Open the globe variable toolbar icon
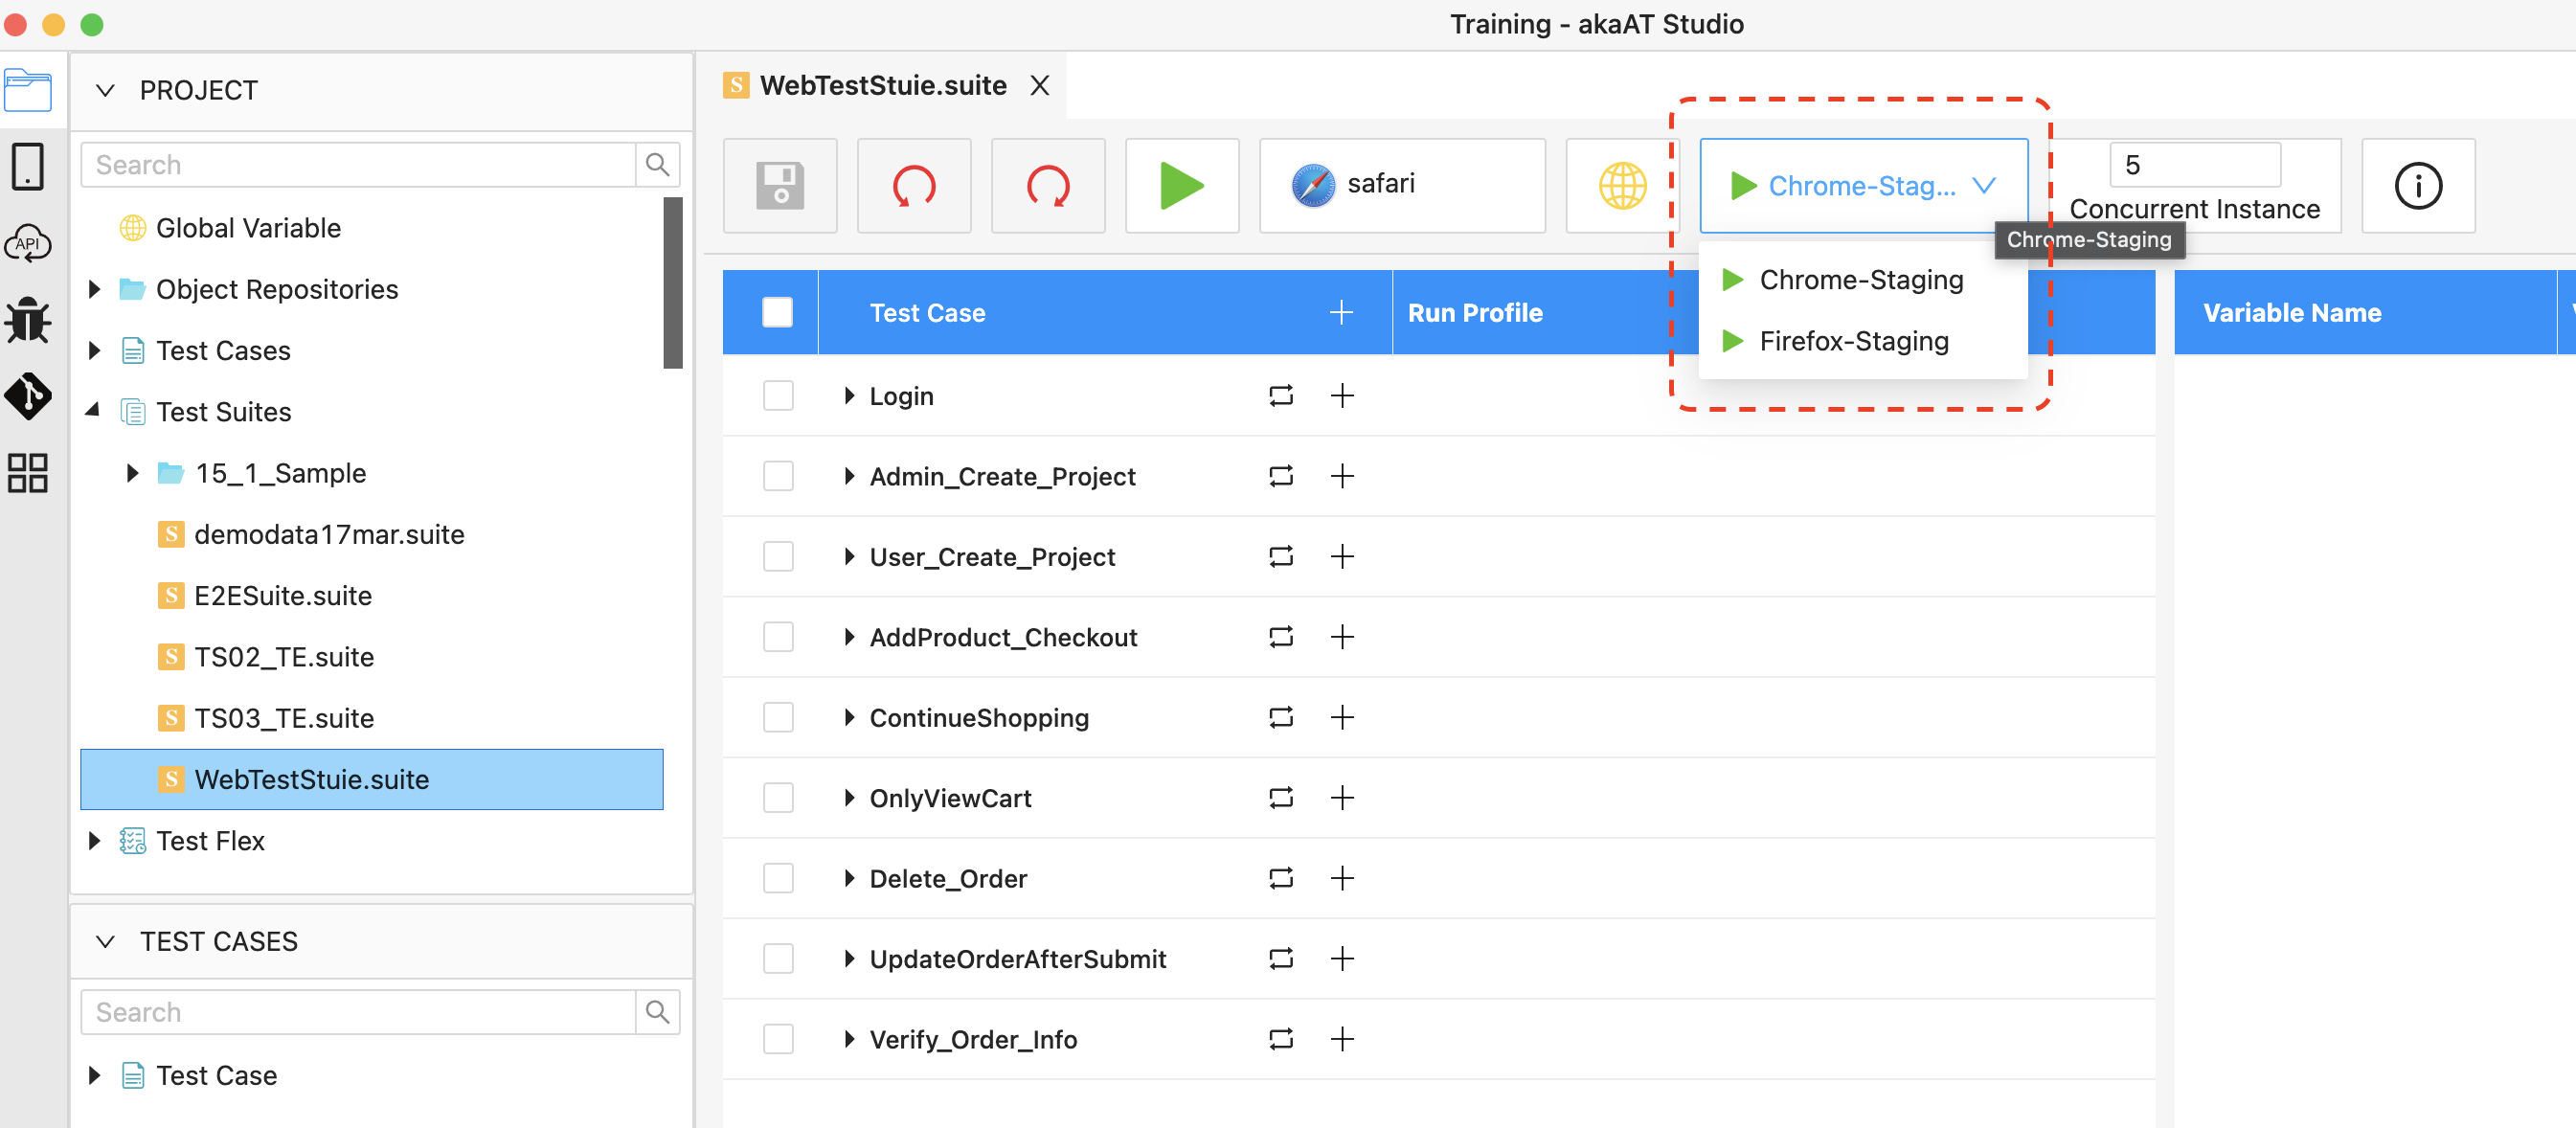 coord(1622,186)
